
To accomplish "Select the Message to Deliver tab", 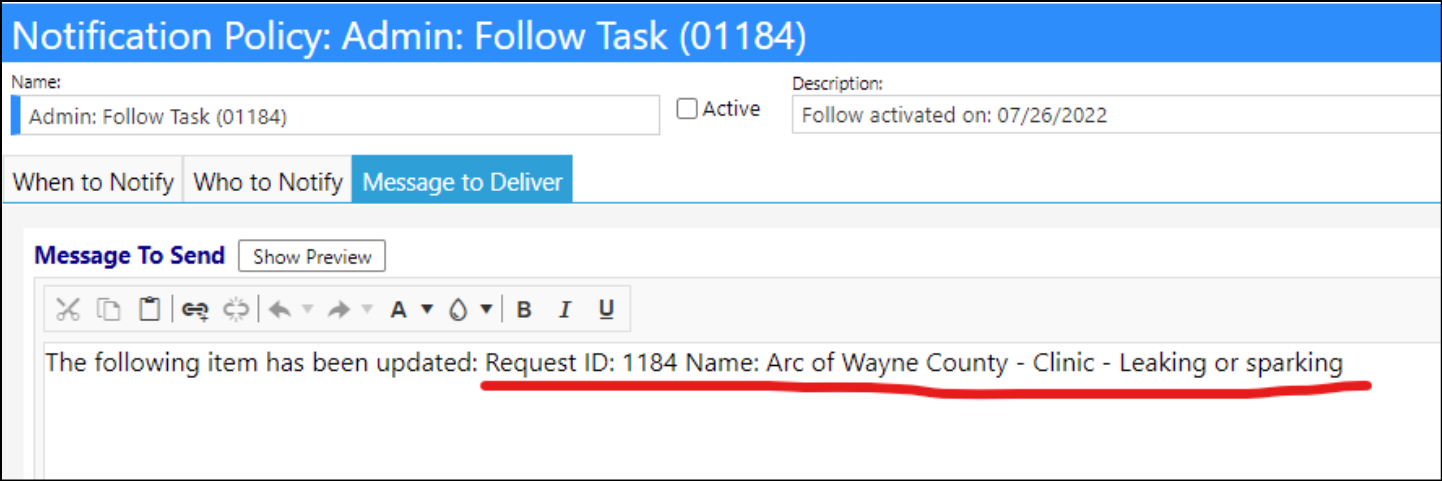I will tap(462, 181).
